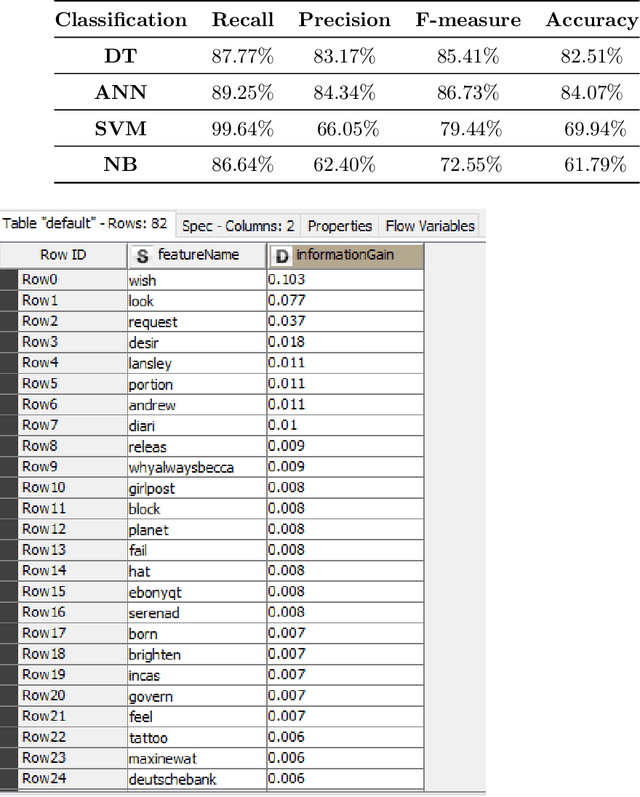Click the featureName column header text
Image resolution: width=640 pixels, height=797 pixels.
pyautogui.click(x=198, y=255)
